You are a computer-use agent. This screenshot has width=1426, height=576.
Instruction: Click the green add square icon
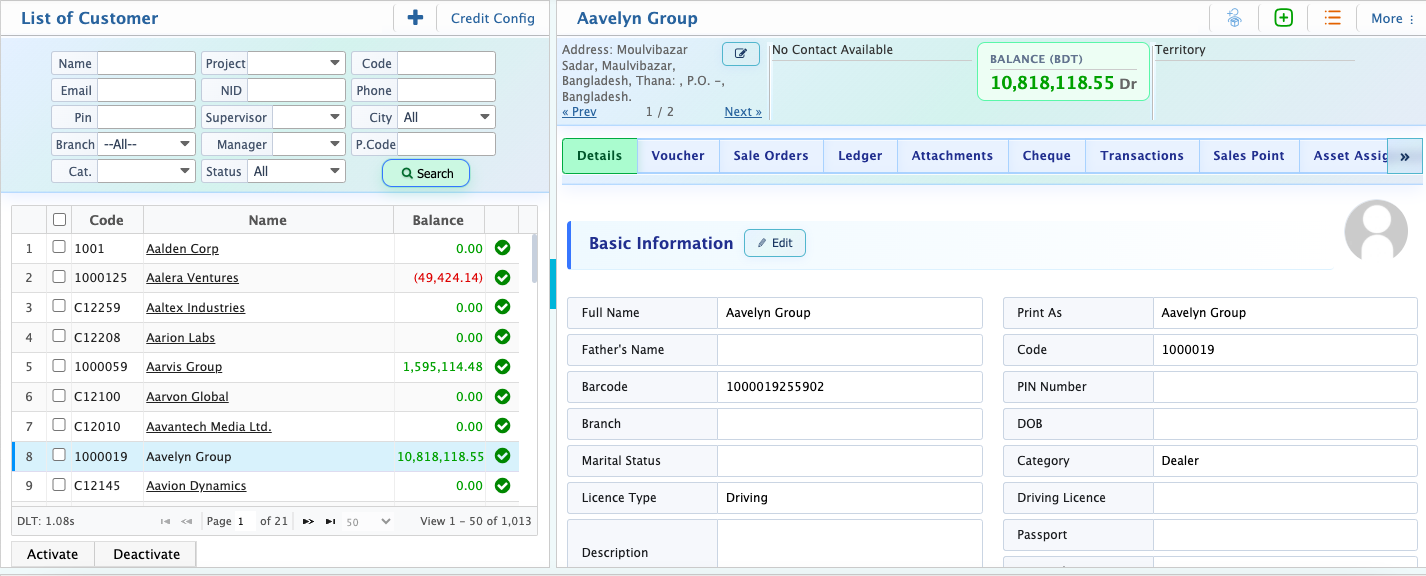[1283, 18]
